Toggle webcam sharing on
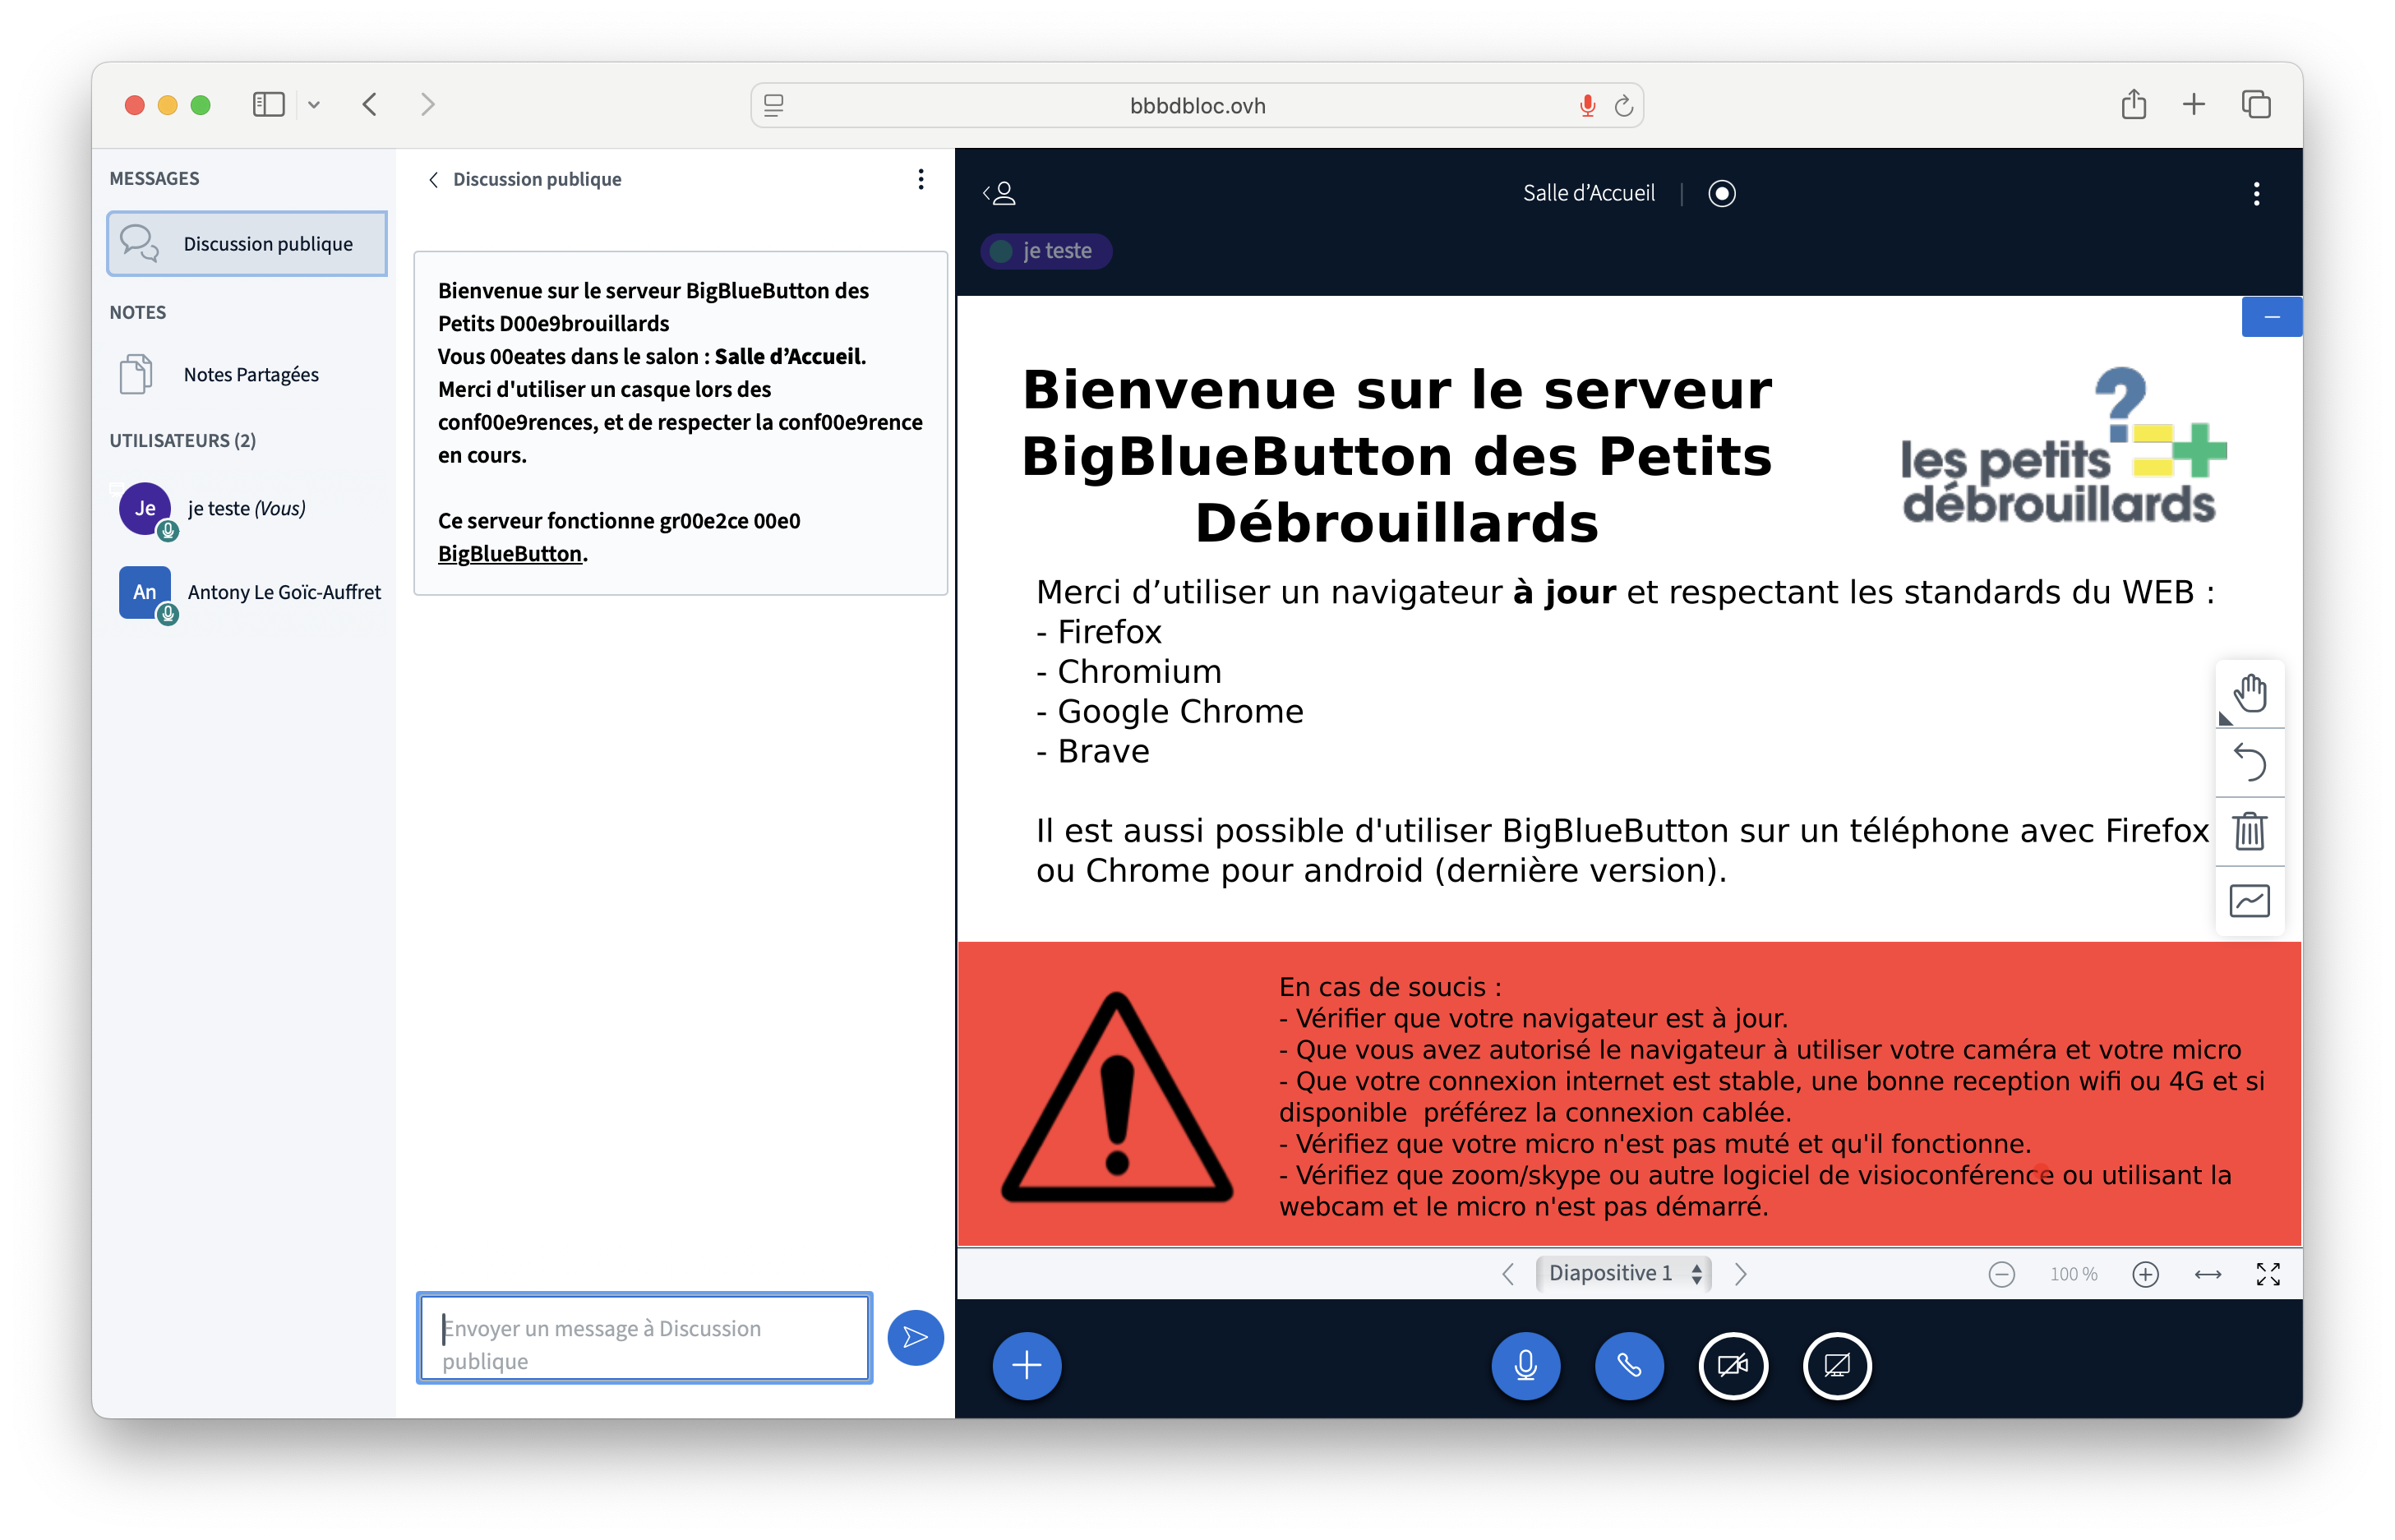Screen dimensions: 2395x1540 (x=1733, y=1365)
